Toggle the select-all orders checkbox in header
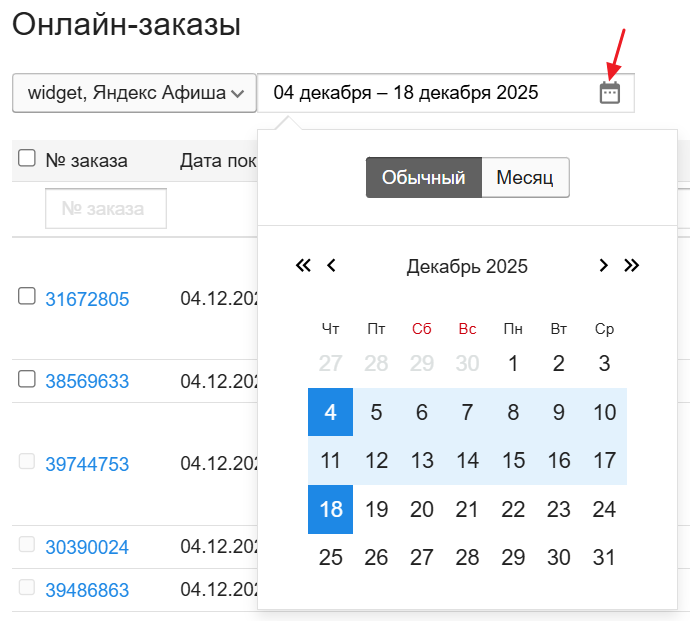This screenshot has height=621, width=690. (27, 159)
